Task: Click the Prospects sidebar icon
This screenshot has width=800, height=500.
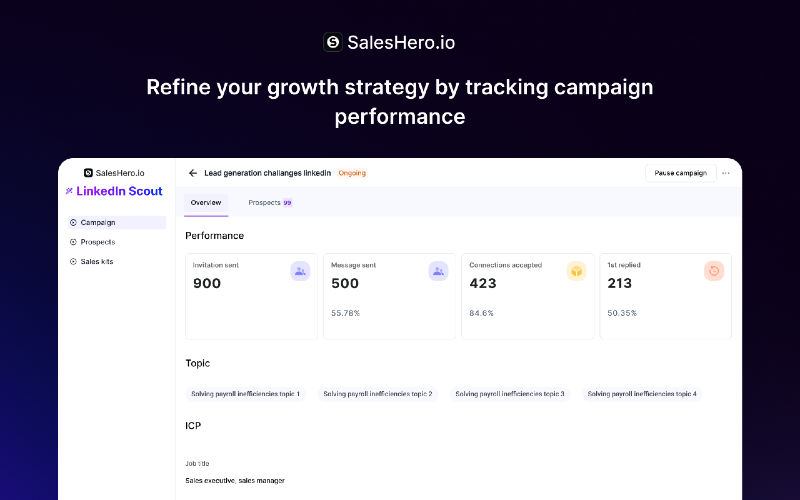Action: coord(73,242)
